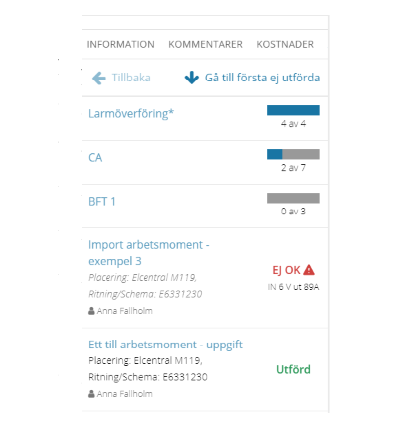Open the INFORMATION tab
The width and height of the screenshot is (415, 427).
point(121,44)
